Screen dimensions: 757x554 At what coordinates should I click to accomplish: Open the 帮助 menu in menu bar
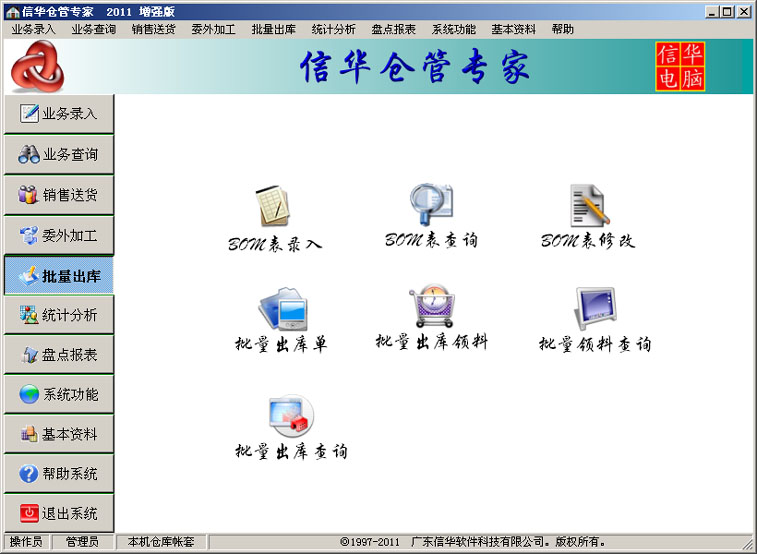pos(563,29)
